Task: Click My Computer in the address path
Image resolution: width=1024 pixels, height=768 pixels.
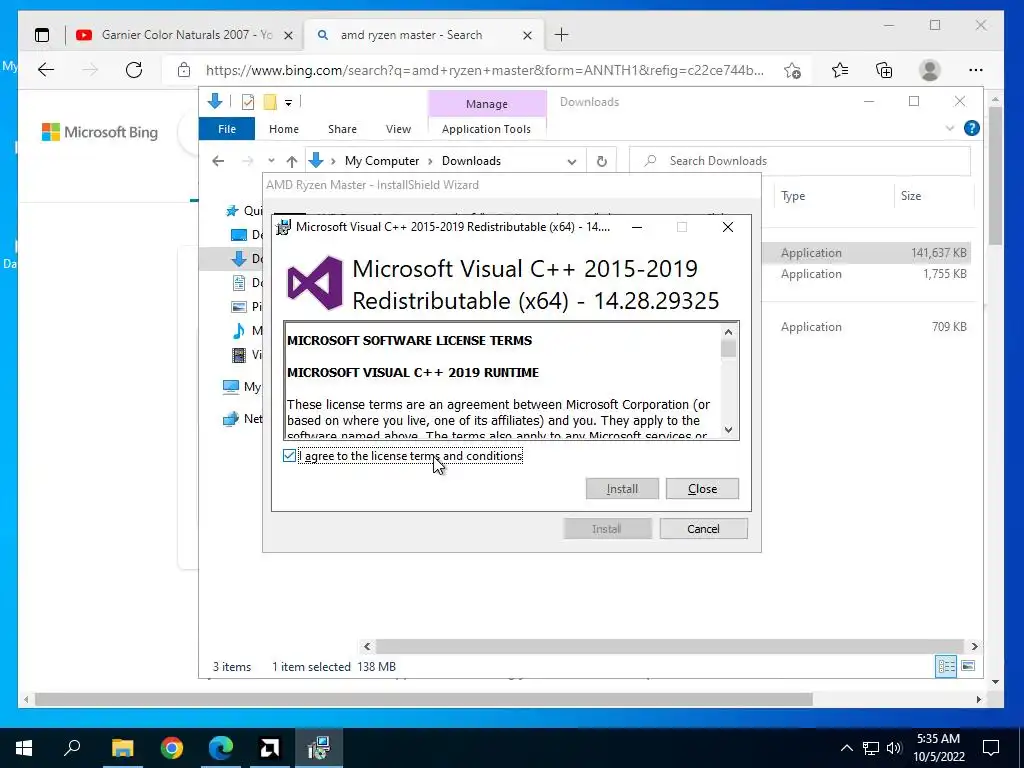Action: tap(382, 161)
